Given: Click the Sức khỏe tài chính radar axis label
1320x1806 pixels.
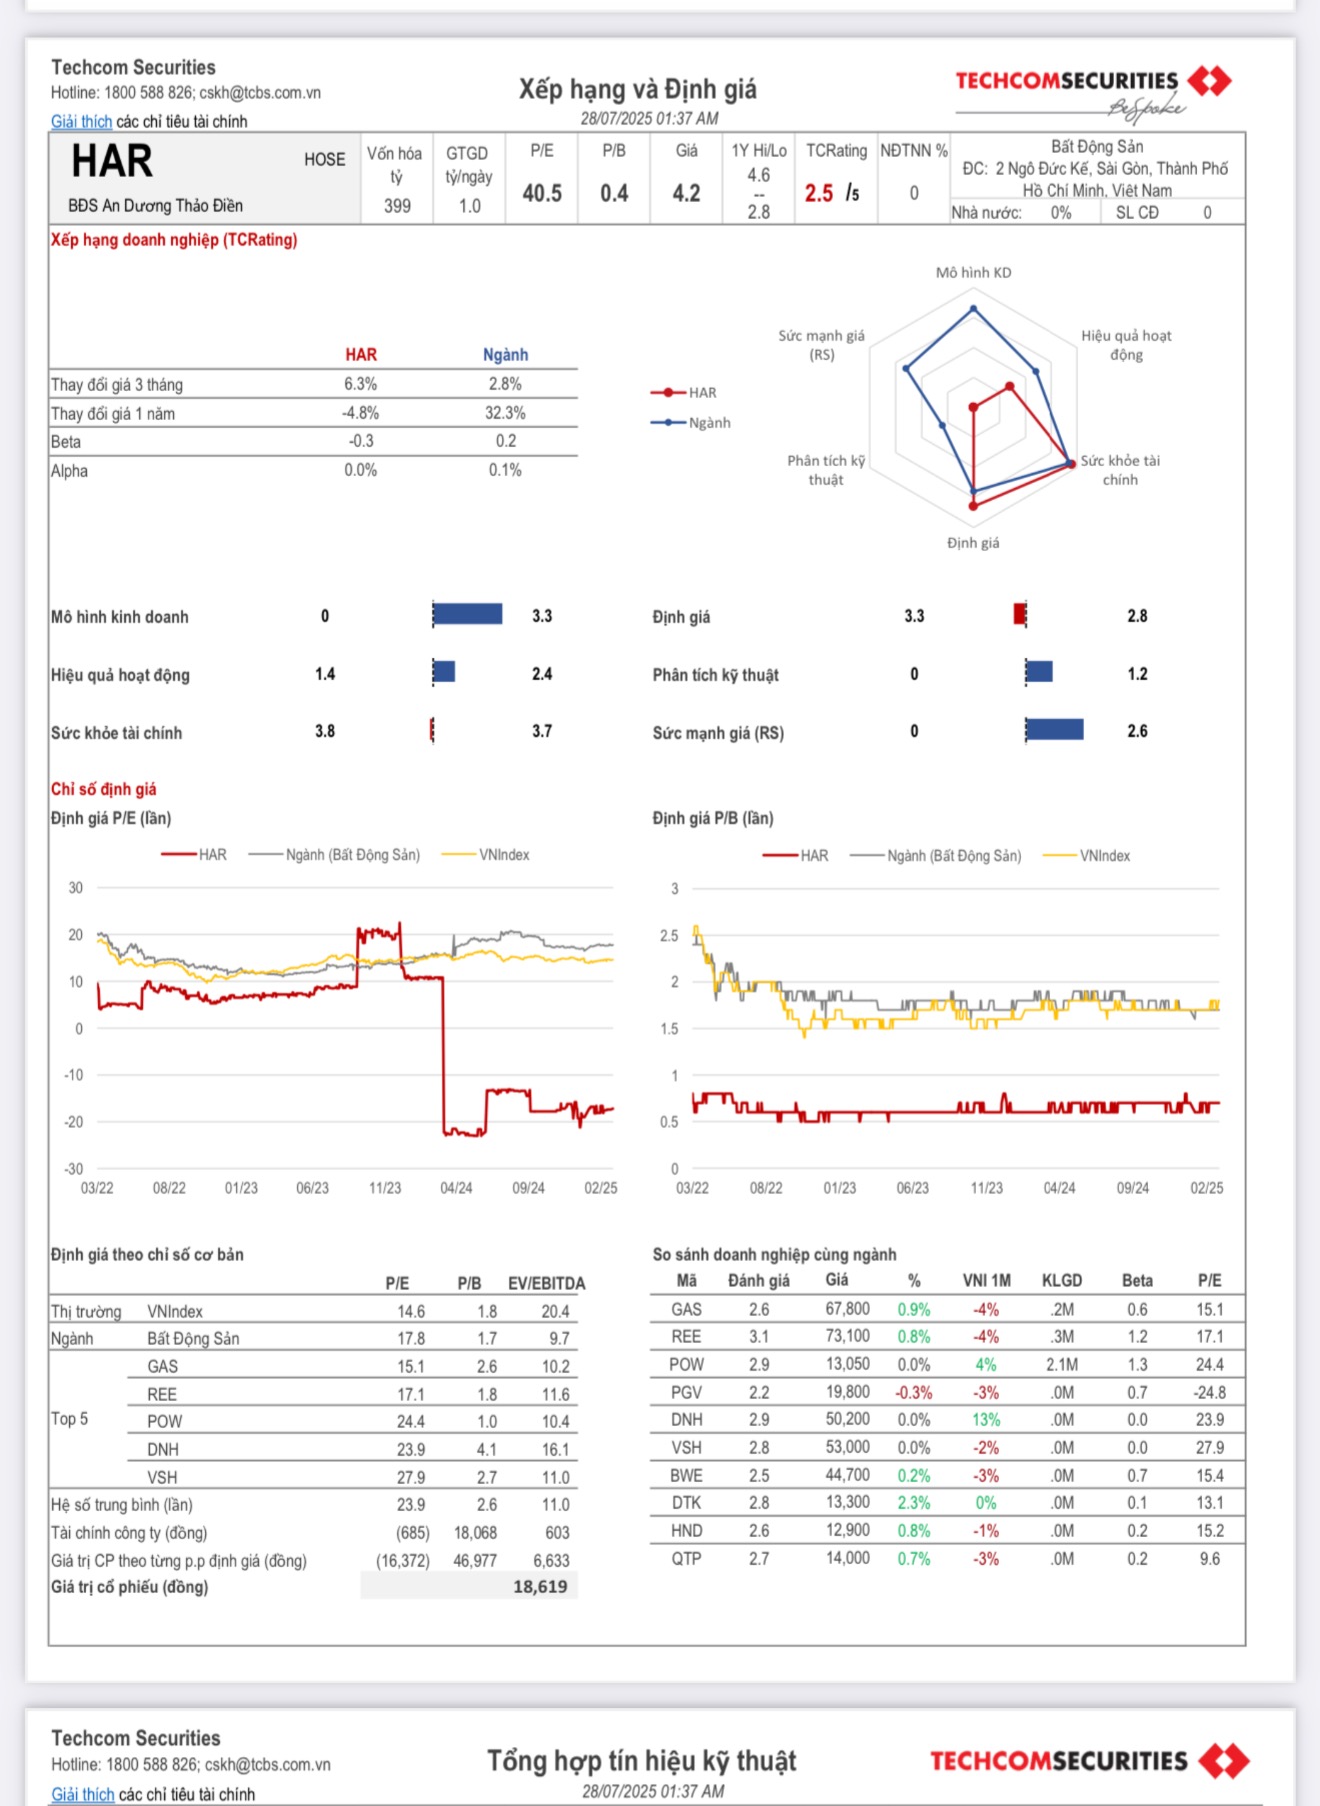Looking at the screenshot, I should [x=1120, y=470].
